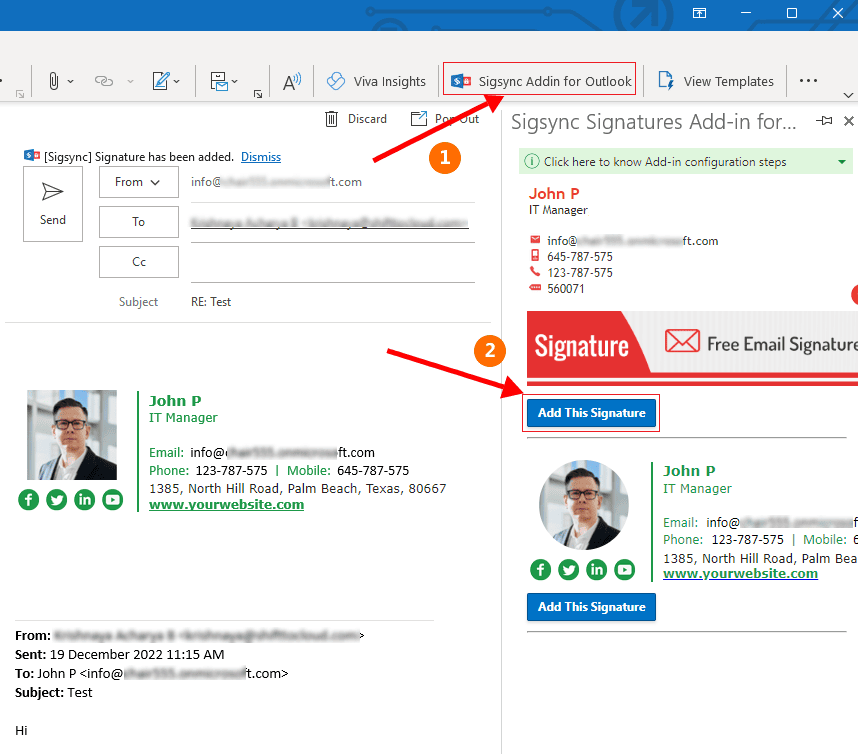Click the Cc recipients button
Screen dimensions: 858x754
pos(138,262)
